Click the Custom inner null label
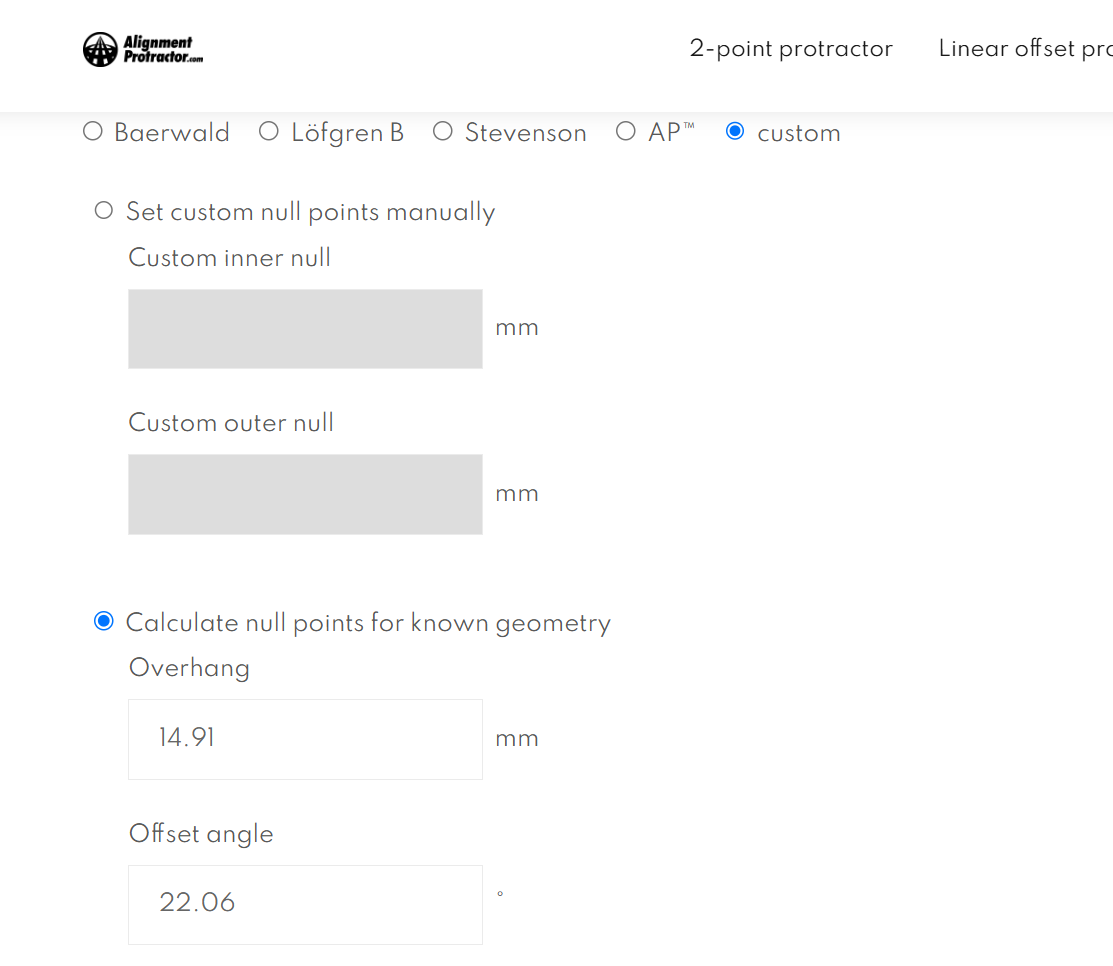The height and width of the screenshot is (966, 1113). (x=229, y=258)
